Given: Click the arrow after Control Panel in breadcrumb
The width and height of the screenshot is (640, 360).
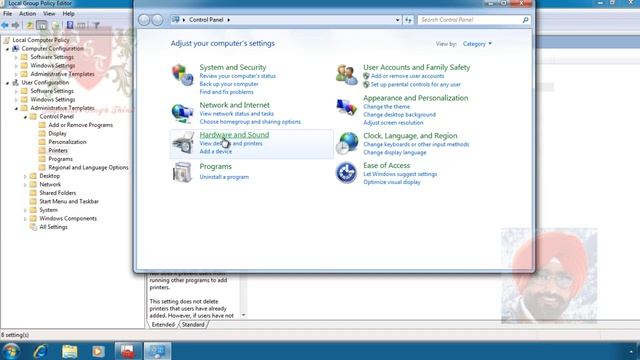Looking at the screenshot, I should click(x=229, y=20).
